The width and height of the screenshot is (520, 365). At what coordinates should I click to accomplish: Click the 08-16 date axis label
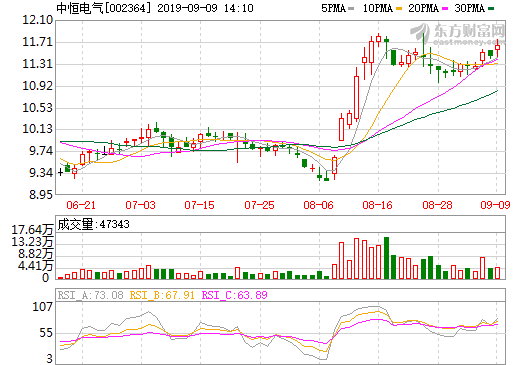(377, 205)
